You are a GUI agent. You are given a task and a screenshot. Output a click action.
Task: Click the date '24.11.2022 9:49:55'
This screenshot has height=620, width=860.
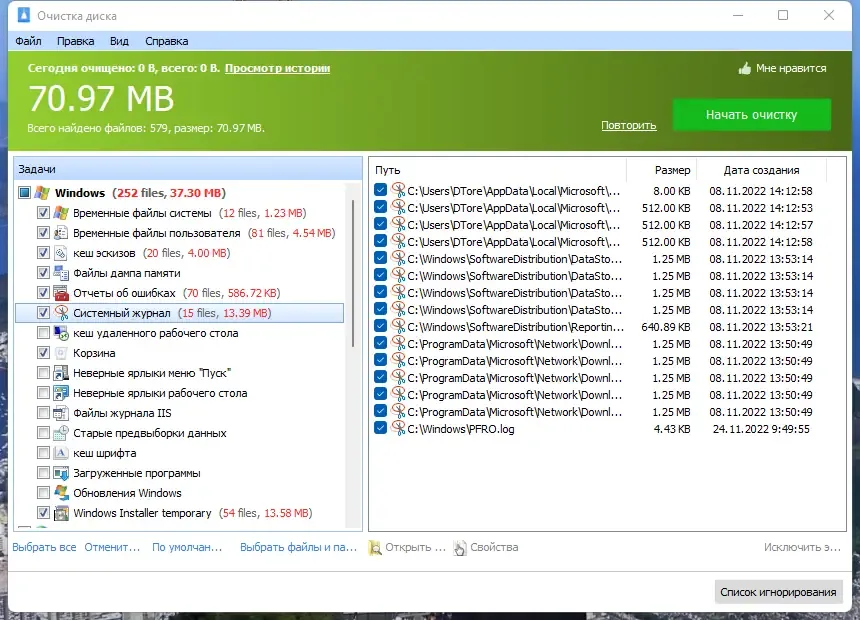pos(761,429)
